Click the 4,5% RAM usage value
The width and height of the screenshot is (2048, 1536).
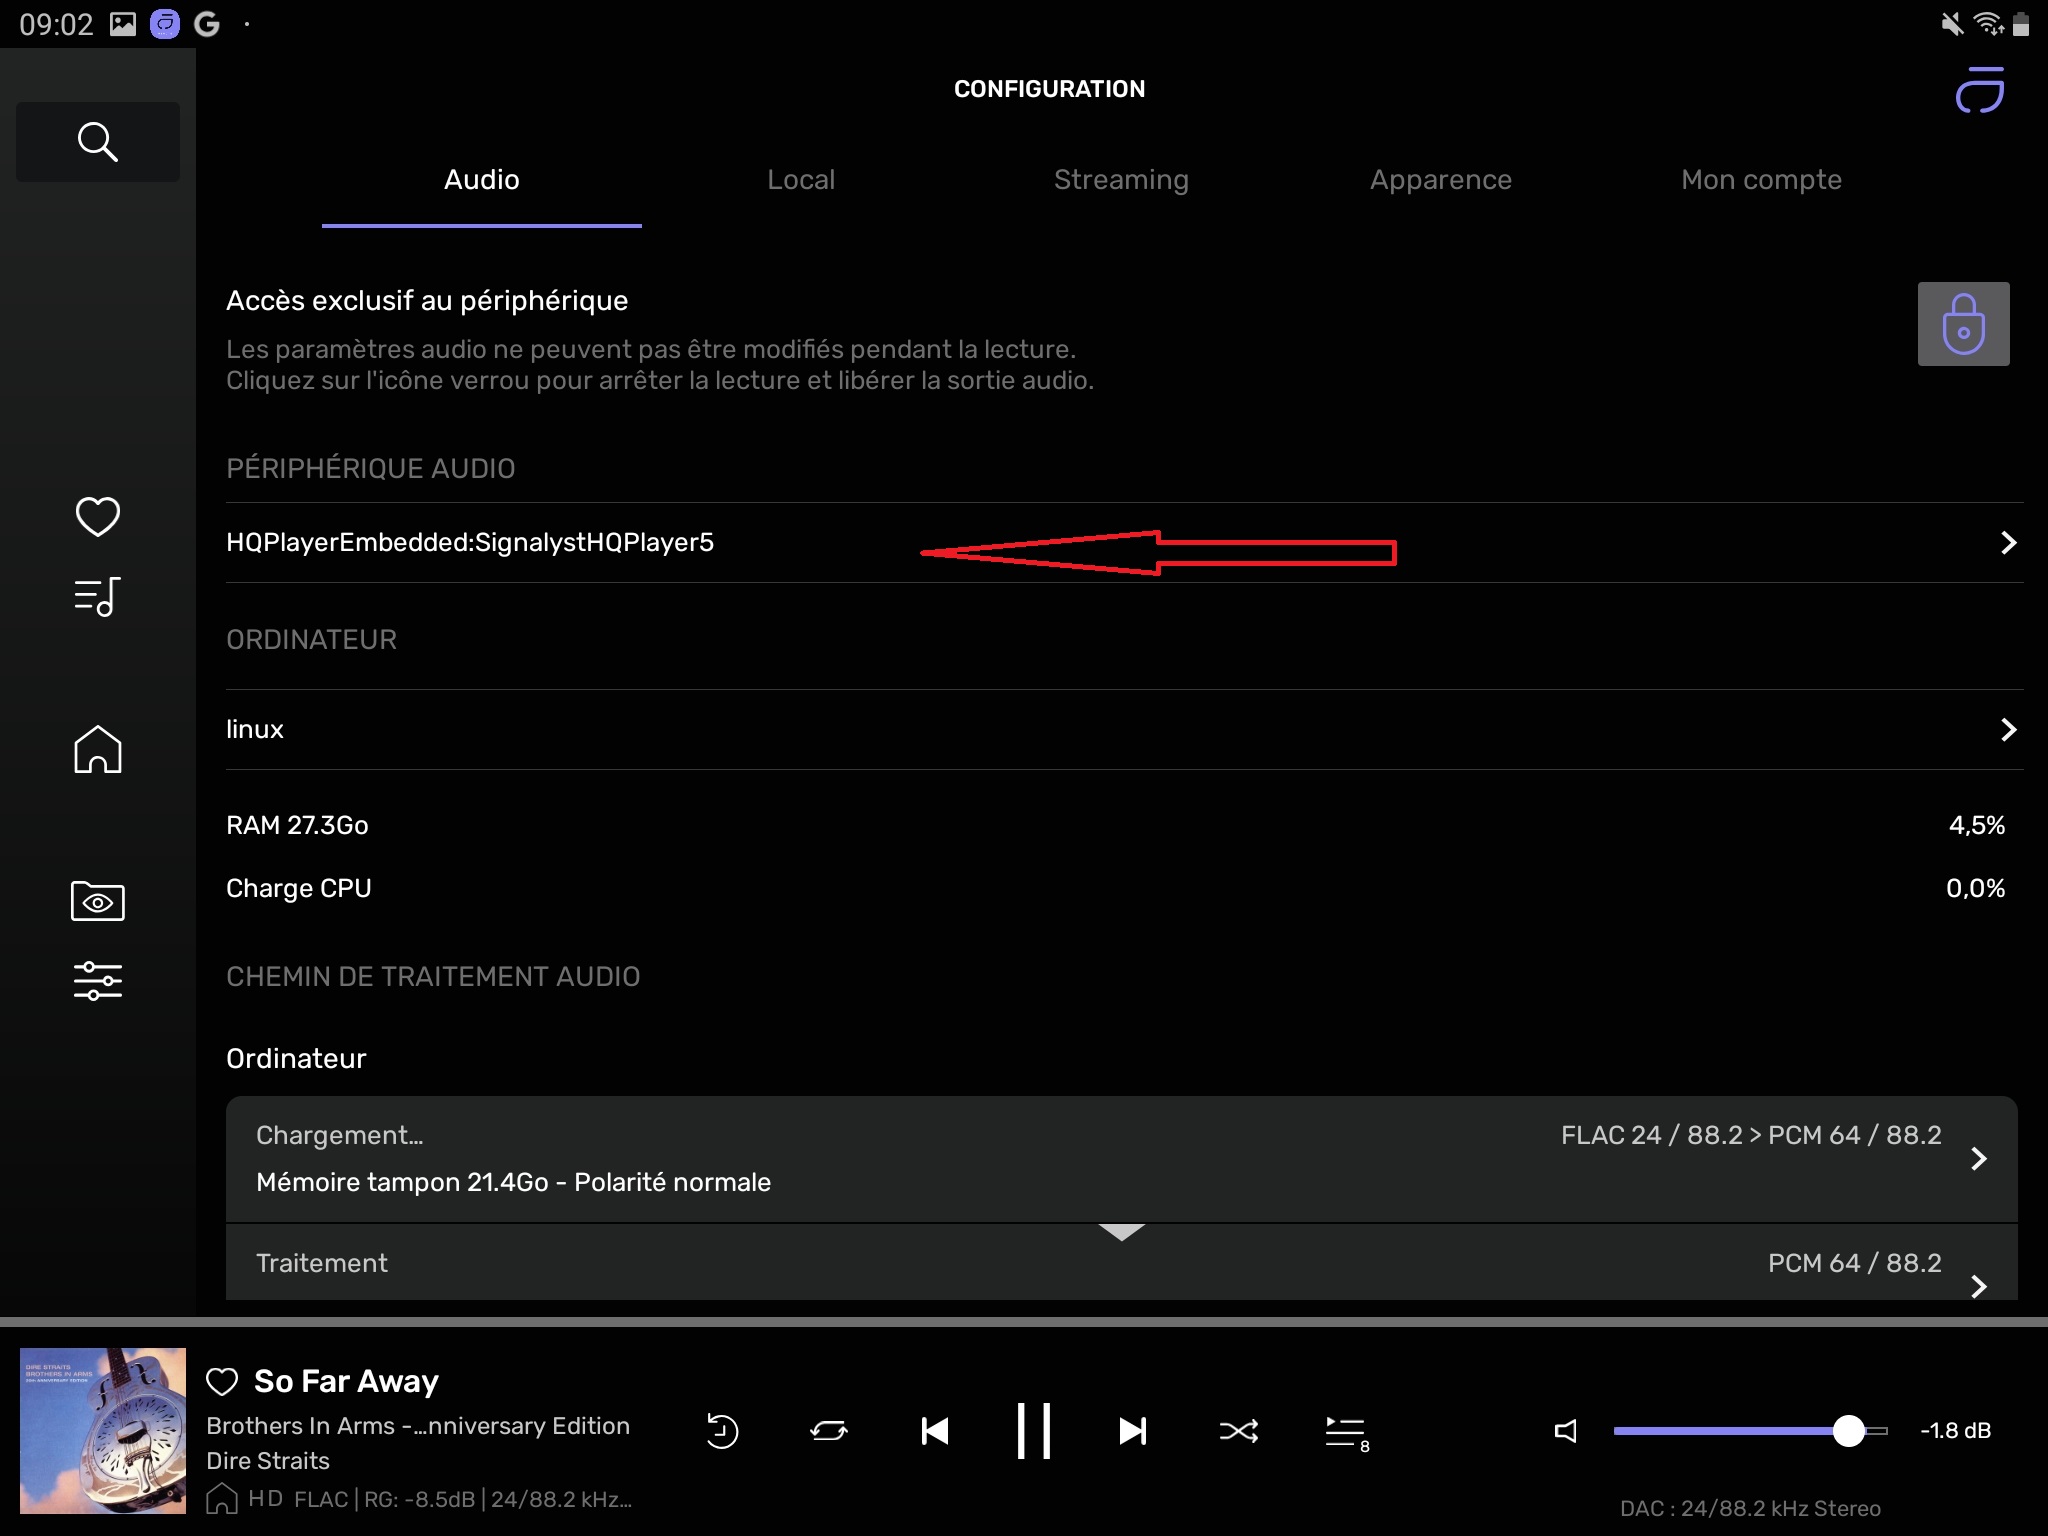point(1977,825)
